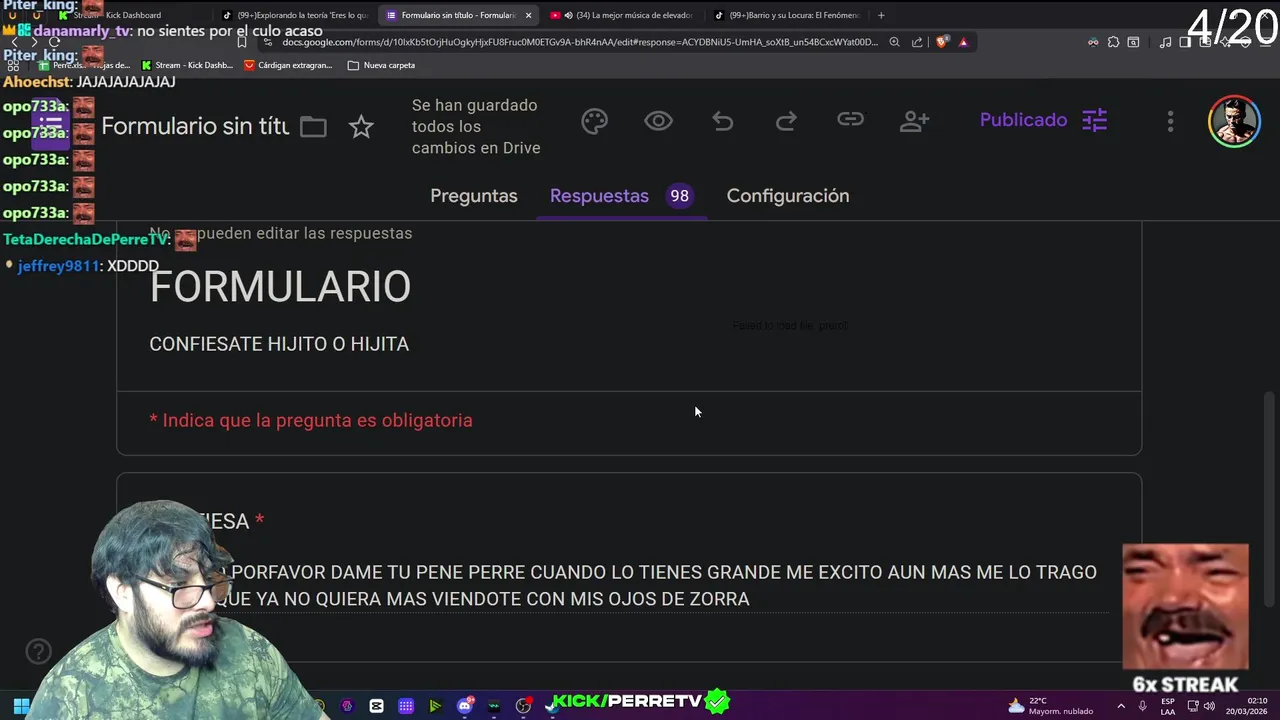1280x720 pixels.
Task: Open the weather 22°C Mayorm. nublado widget
Action: coord(1050,706)
